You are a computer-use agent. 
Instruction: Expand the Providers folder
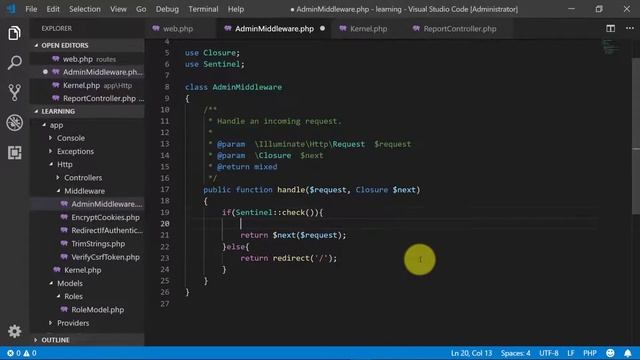click(x=87, y=323)
